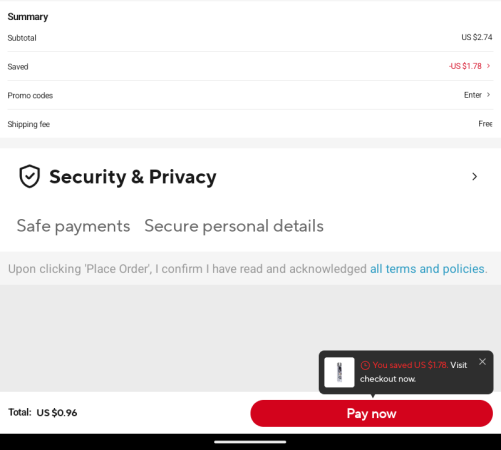Tap the Total US $0.96 amount
Viewport: 501px width, 450px height.
pyautogui.click(x=57, y=413)
